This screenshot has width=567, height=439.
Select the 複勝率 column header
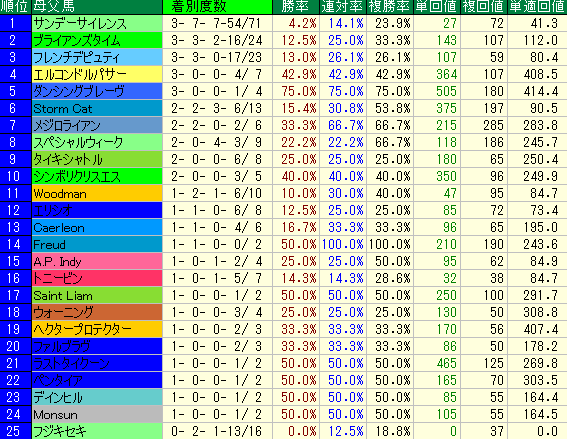[x=390, y=7]
